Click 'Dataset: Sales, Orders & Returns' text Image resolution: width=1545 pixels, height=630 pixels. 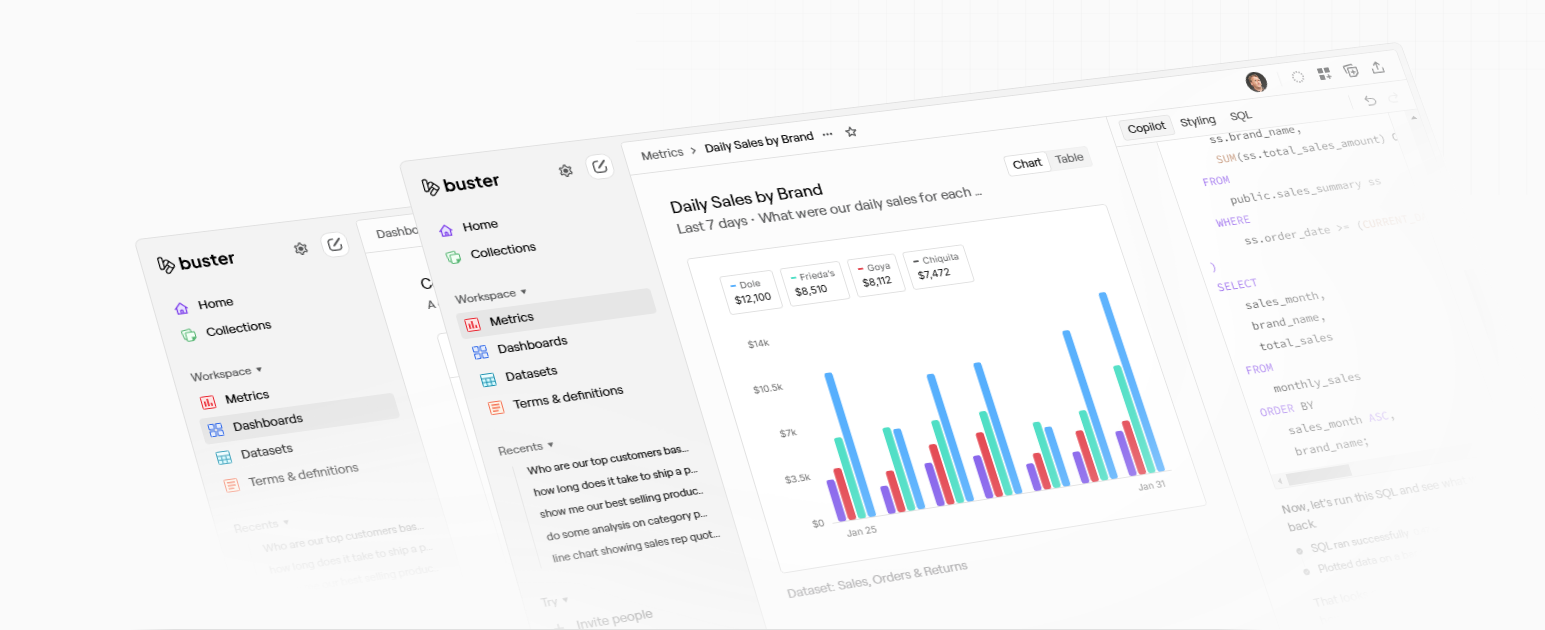(877, 580)
